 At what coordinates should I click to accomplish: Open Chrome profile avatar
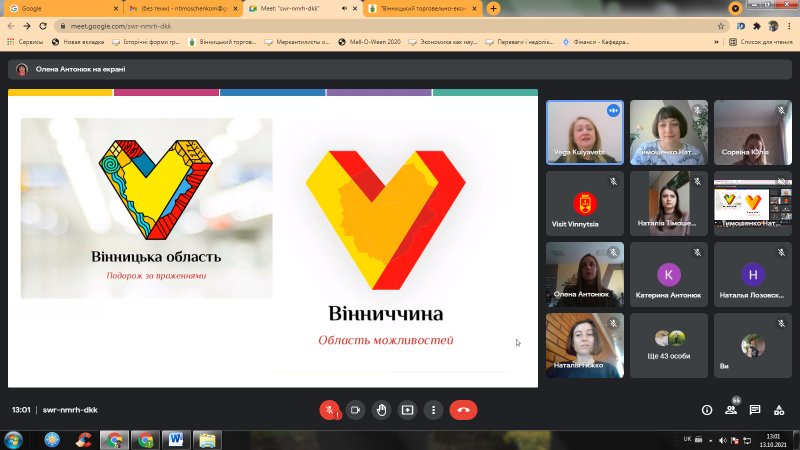773,26
